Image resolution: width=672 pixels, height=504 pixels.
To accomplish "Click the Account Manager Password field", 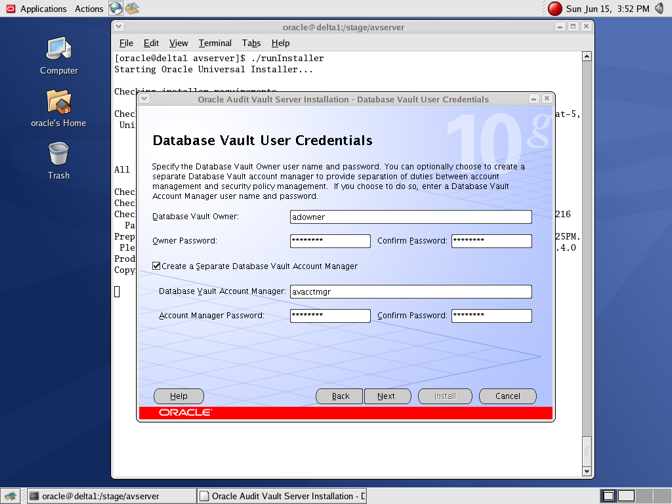I will (x=330, y=316).
